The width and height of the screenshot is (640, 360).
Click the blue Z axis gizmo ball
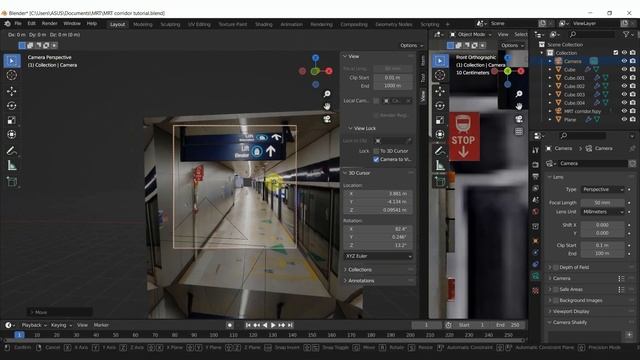[x=316, y=58]
